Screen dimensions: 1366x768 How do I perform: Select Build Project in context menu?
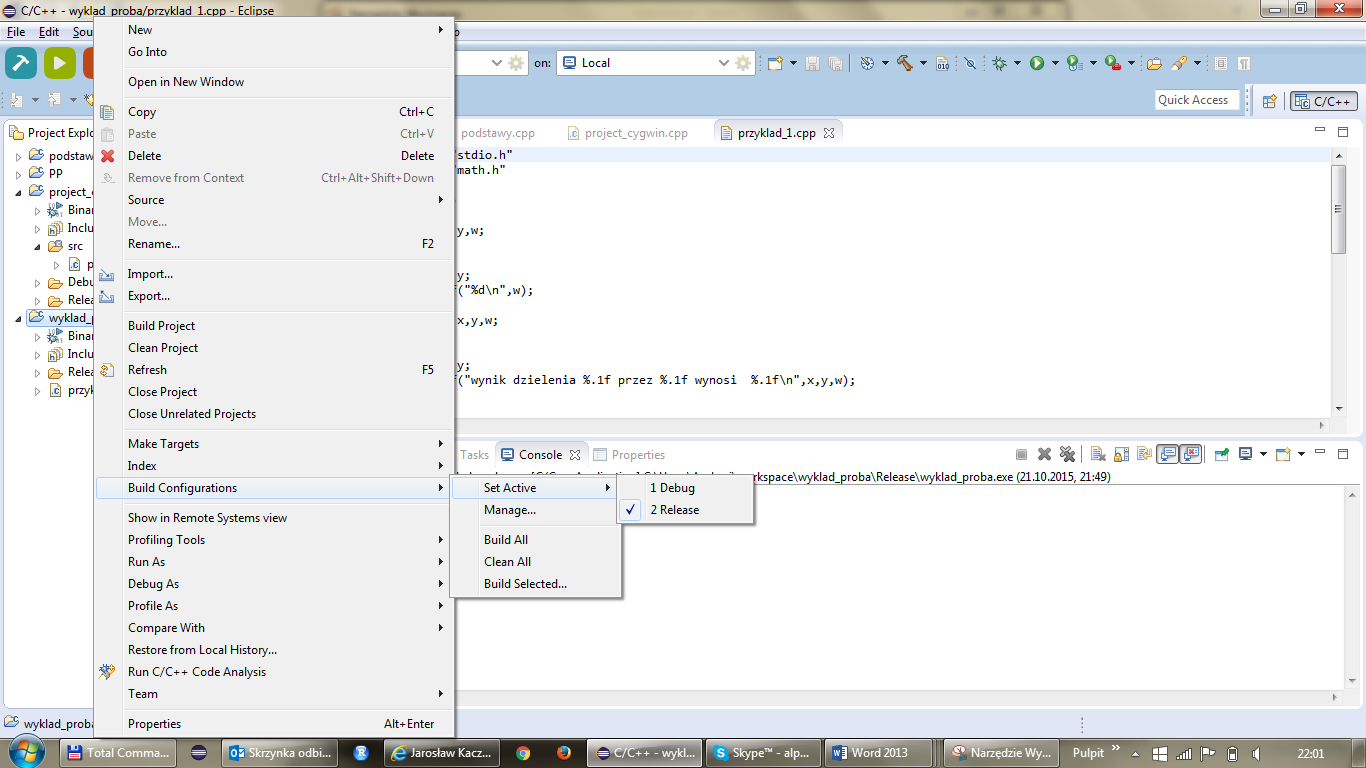[275, 326]
